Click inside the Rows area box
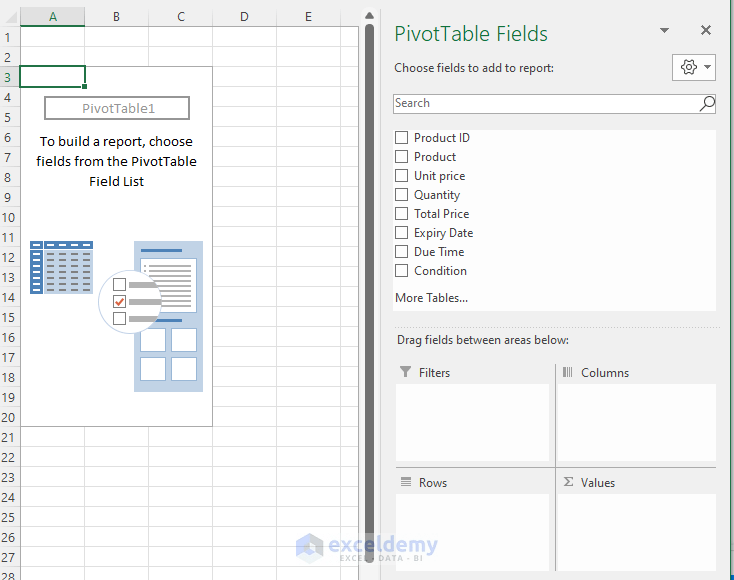 click(x=472, y=532)
